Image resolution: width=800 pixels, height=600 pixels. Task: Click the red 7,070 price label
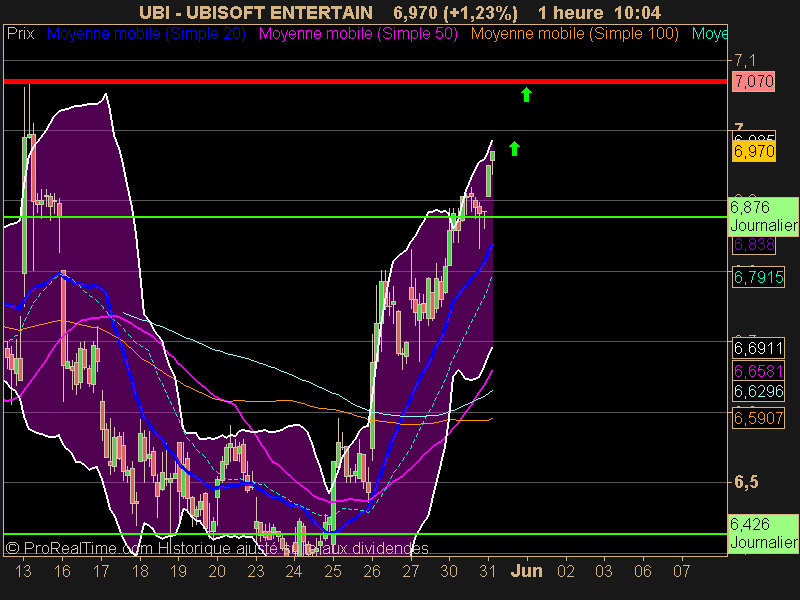click(754, 81)
